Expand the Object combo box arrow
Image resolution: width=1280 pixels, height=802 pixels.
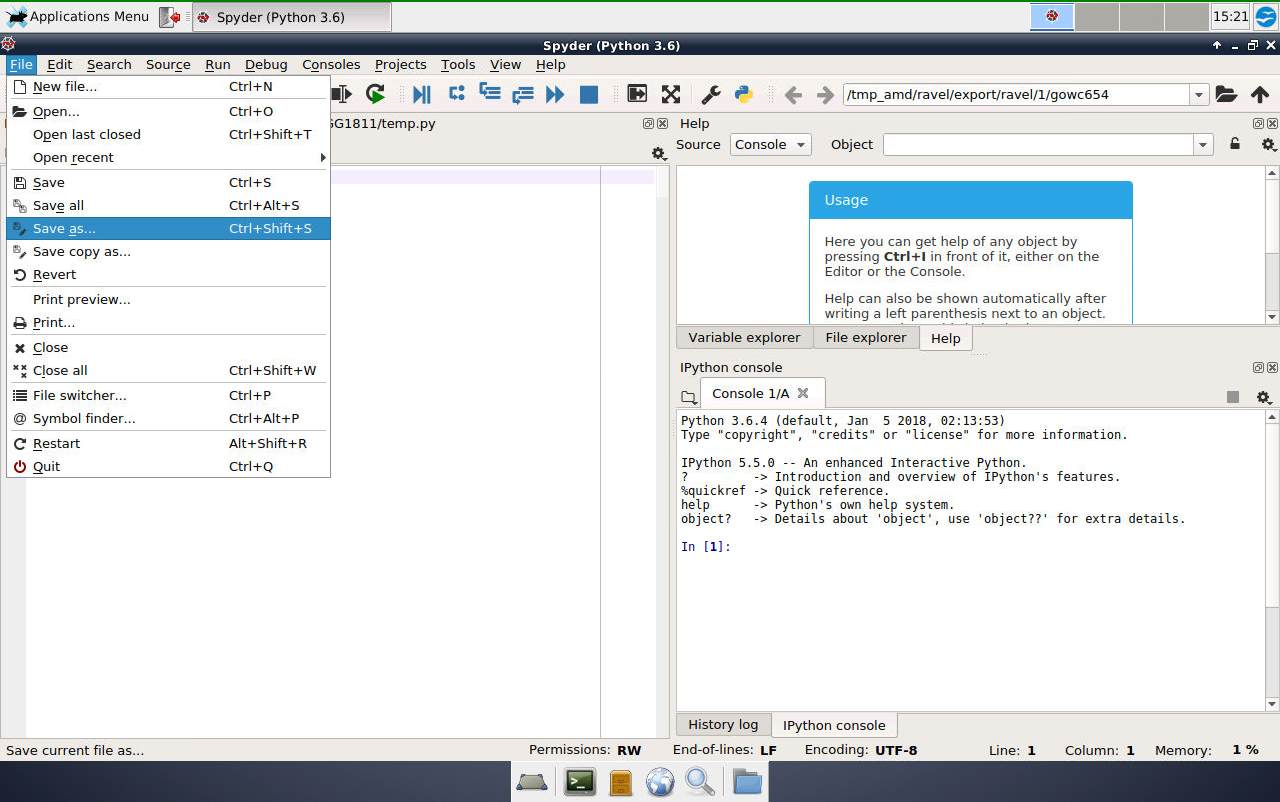(1203, 145)
